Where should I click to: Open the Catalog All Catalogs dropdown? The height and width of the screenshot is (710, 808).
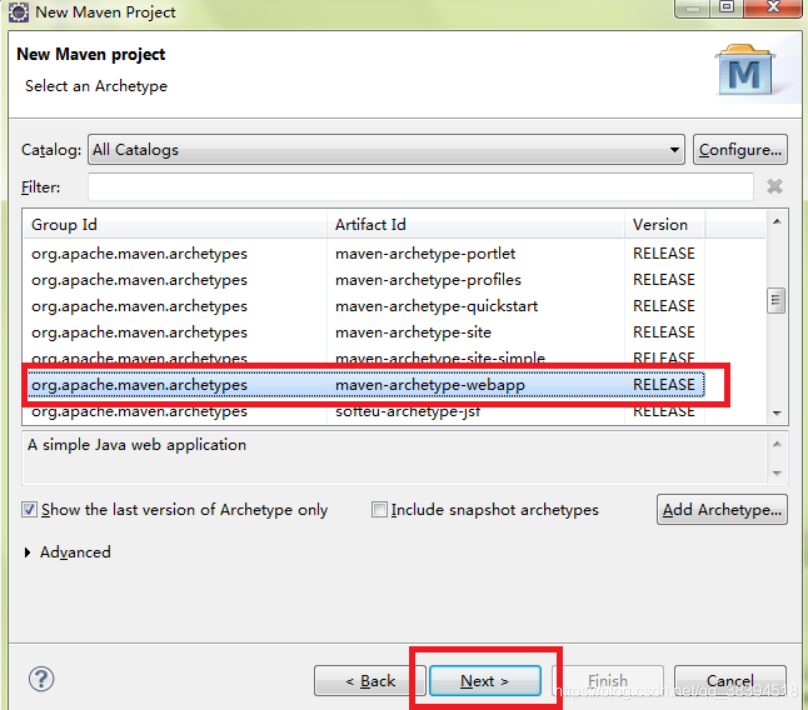(386, 149)
